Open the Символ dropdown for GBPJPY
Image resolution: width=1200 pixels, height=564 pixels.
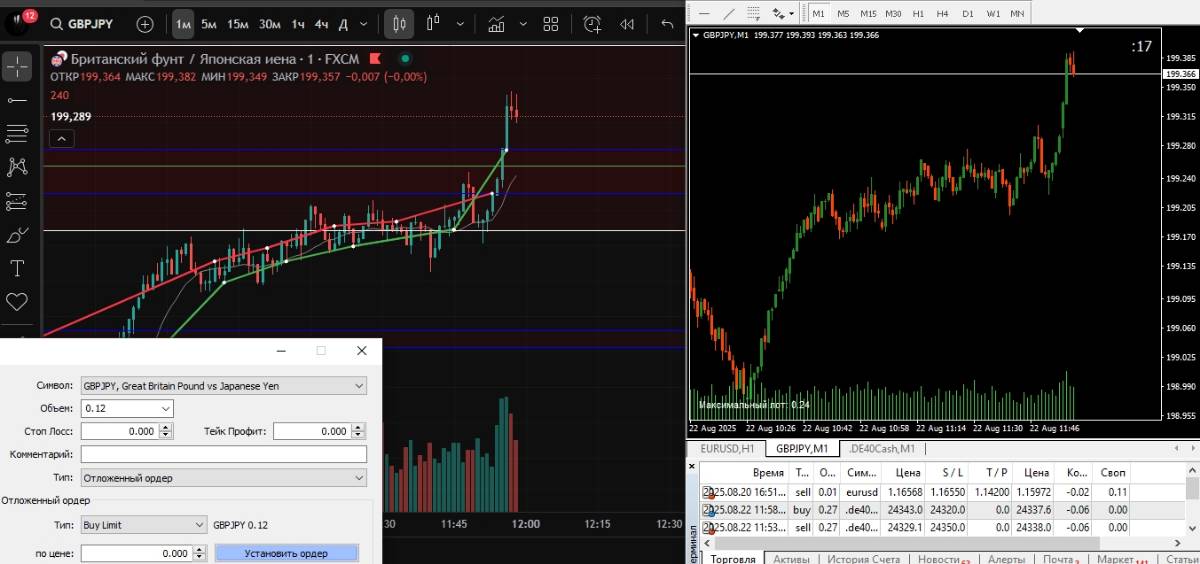(x=223, y=385)
